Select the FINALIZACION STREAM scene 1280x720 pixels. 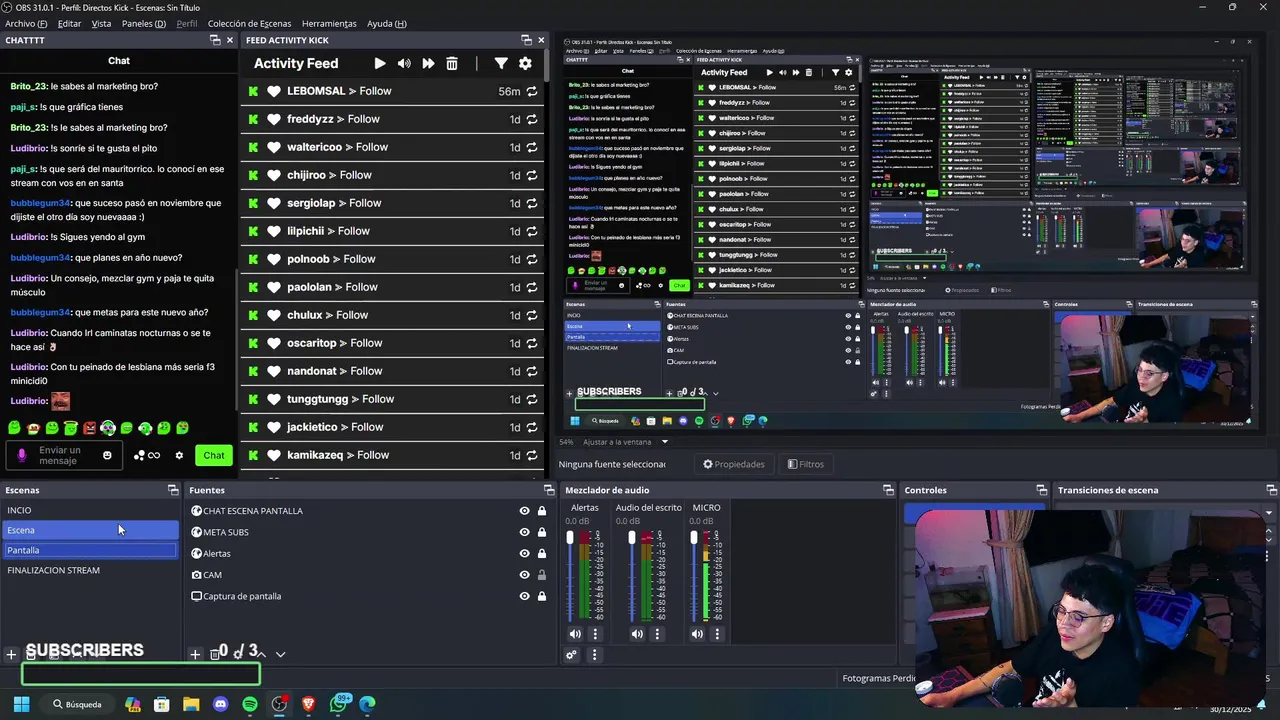point(90,570)
